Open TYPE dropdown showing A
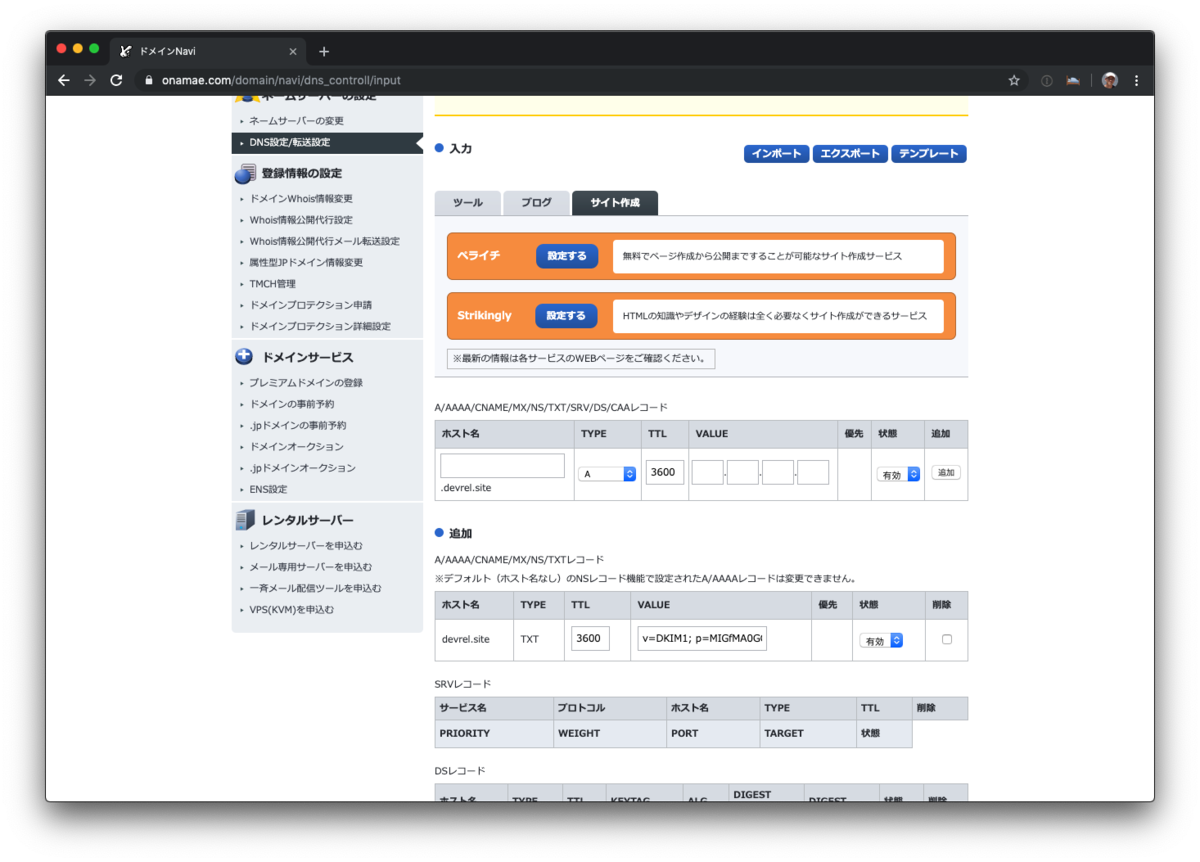This screenshot has width=1200, height=862. 607,474
